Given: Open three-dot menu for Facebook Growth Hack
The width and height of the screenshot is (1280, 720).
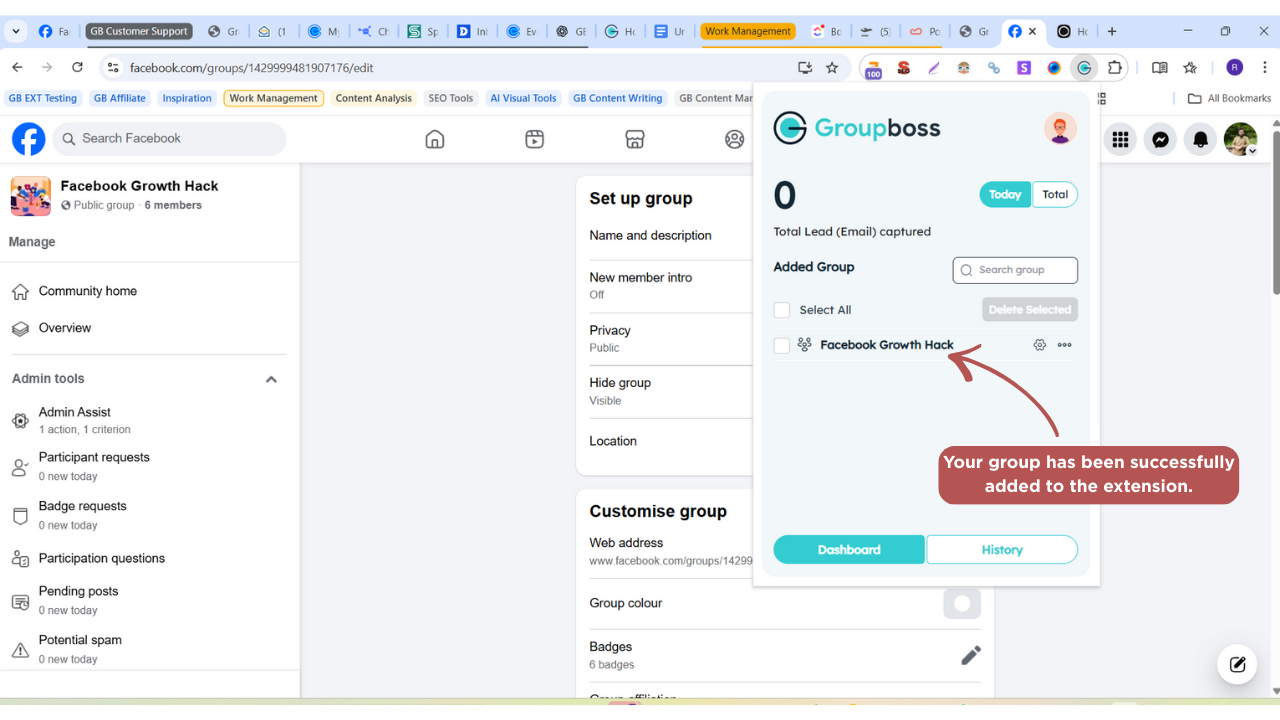Looking at the screenshot, I should 1064,345.
